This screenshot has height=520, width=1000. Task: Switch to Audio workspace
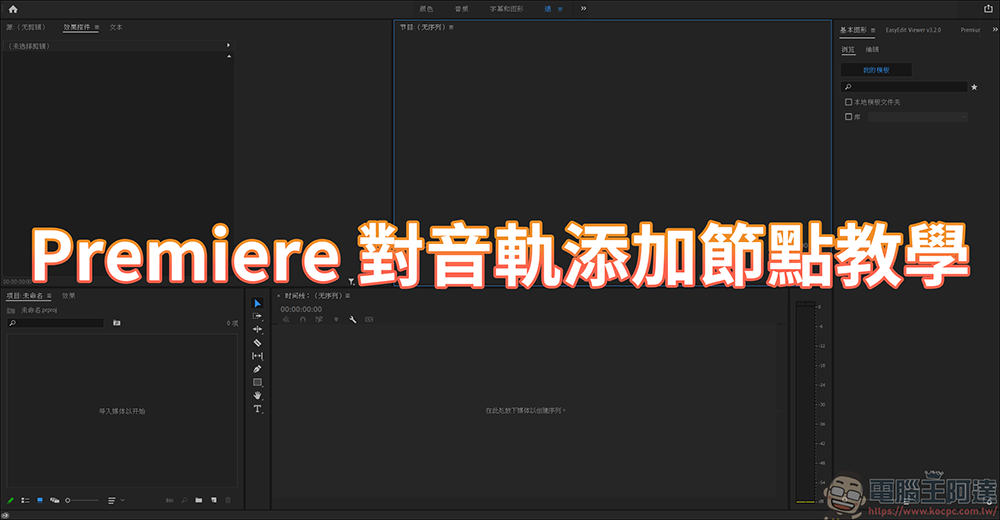coord(462,9)
